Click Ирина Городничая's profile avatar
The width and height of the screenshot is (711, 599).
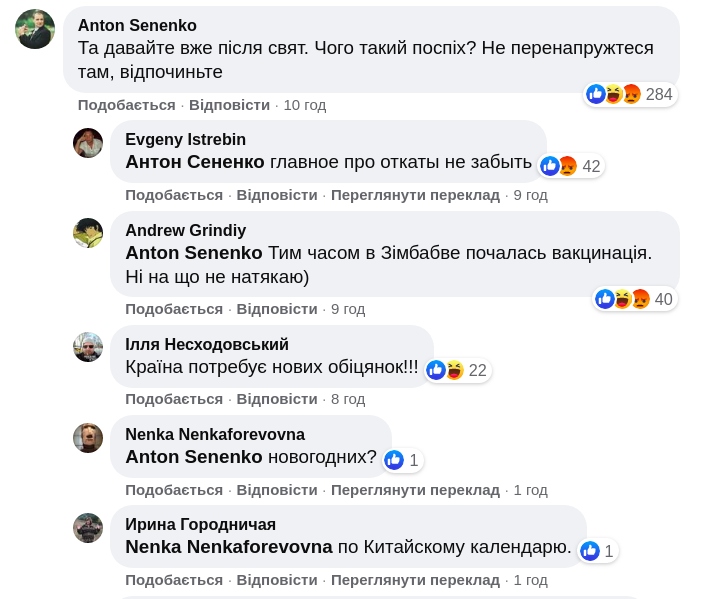point(88,527)
